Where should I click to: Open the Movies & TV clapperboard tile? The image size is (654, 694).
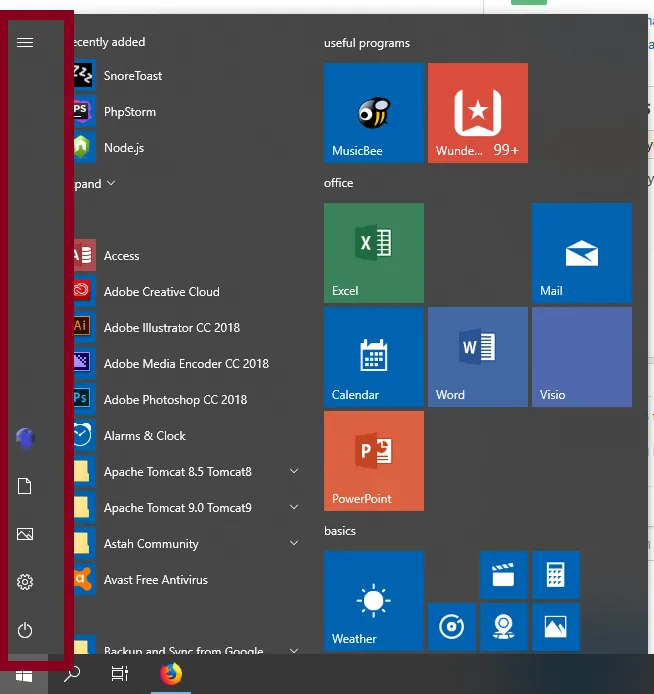coord(504,575)
